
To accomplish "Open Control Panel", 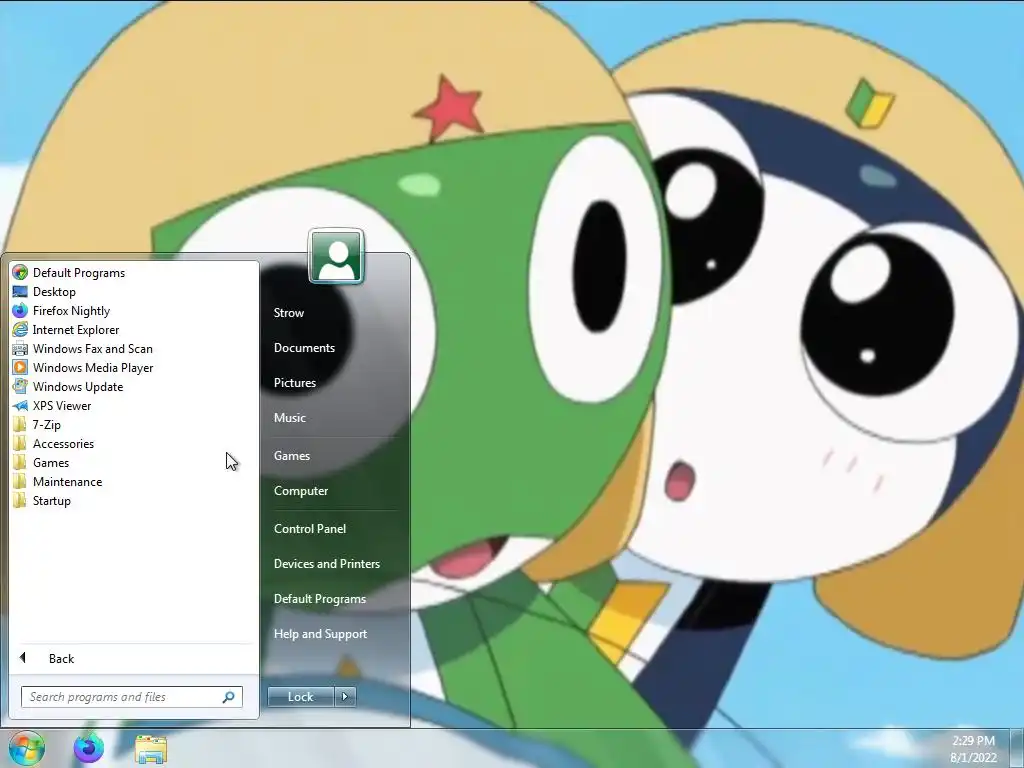I will coord(310,529).
